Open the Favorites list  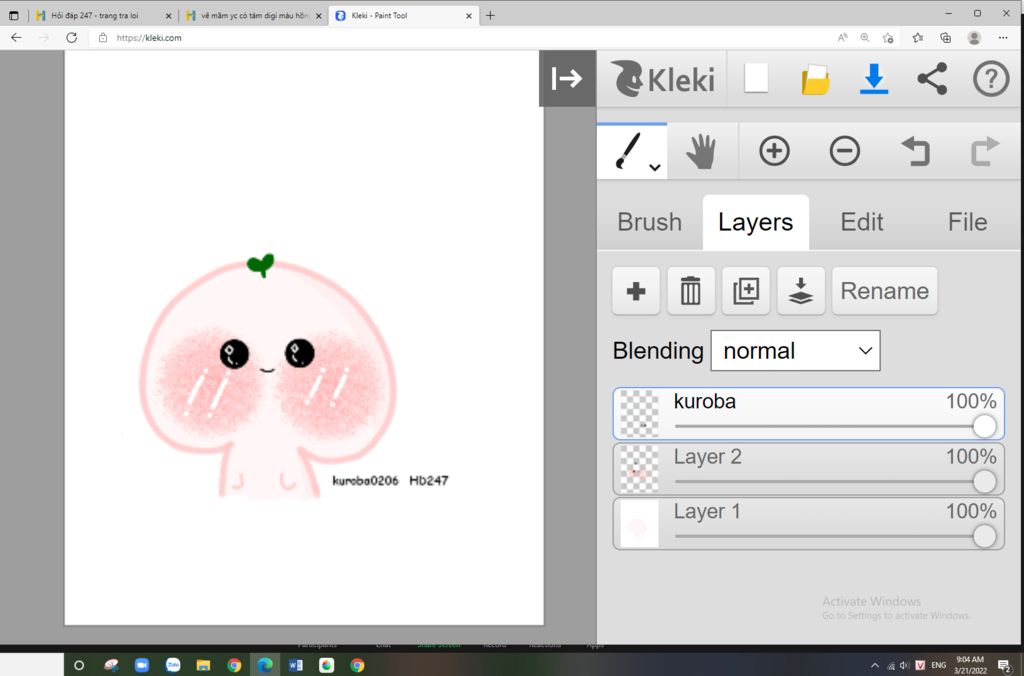(918, 38)
